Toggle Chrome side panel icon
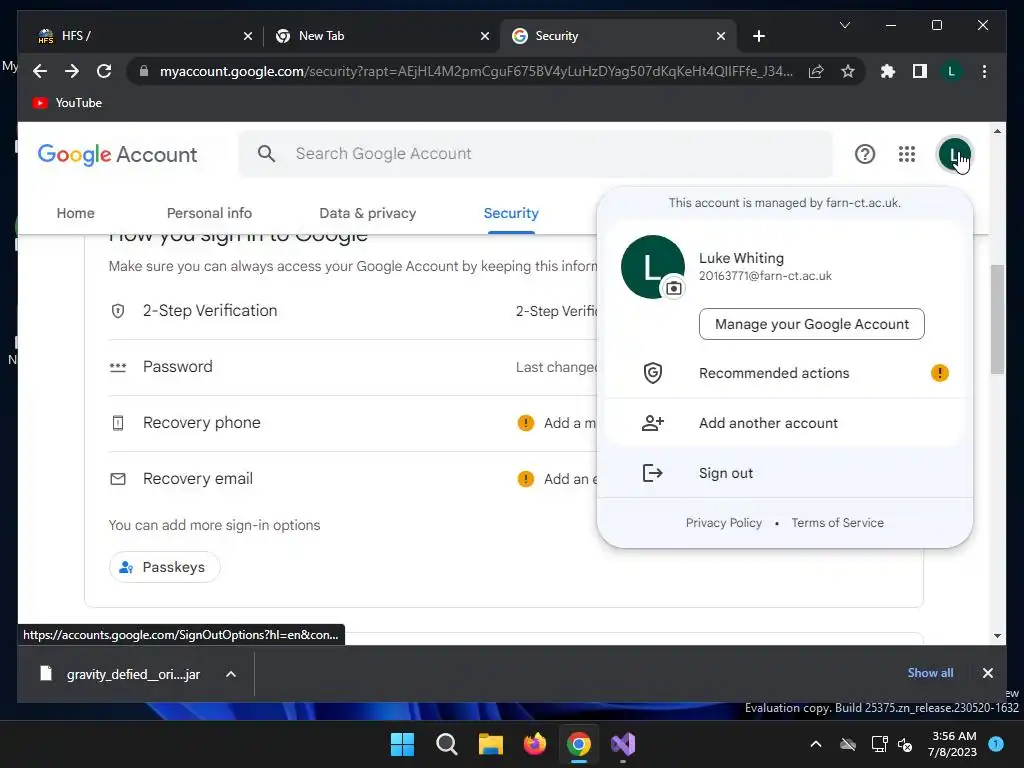Viewport: 1024px width, 768px height. click(x=920, y=71)
